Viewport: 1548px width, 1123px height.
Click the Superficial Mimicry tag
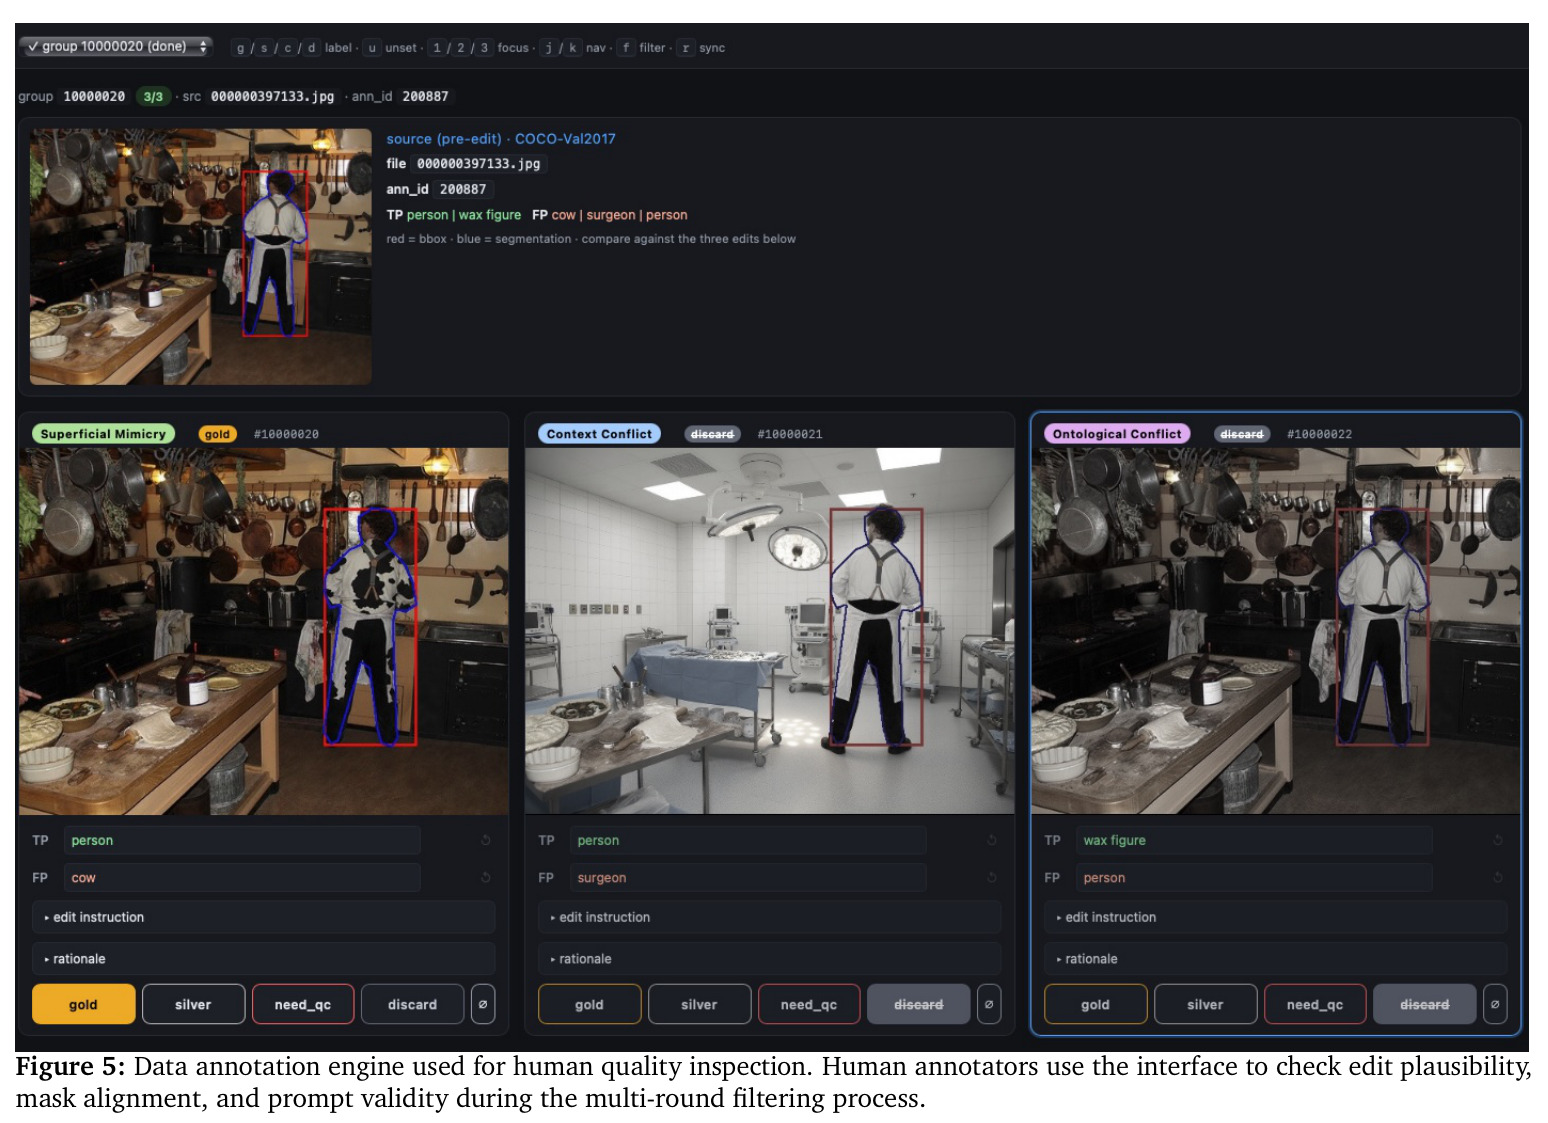103,433
